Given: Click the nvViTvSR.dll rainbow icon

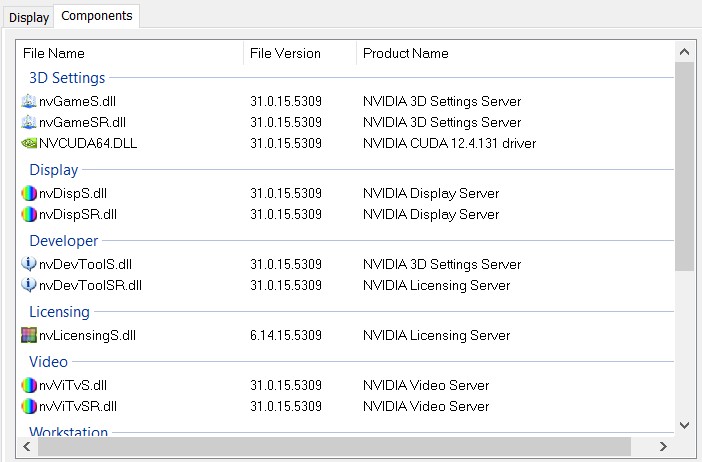Looking at the screenshot, I should click(x=29, y=406).
